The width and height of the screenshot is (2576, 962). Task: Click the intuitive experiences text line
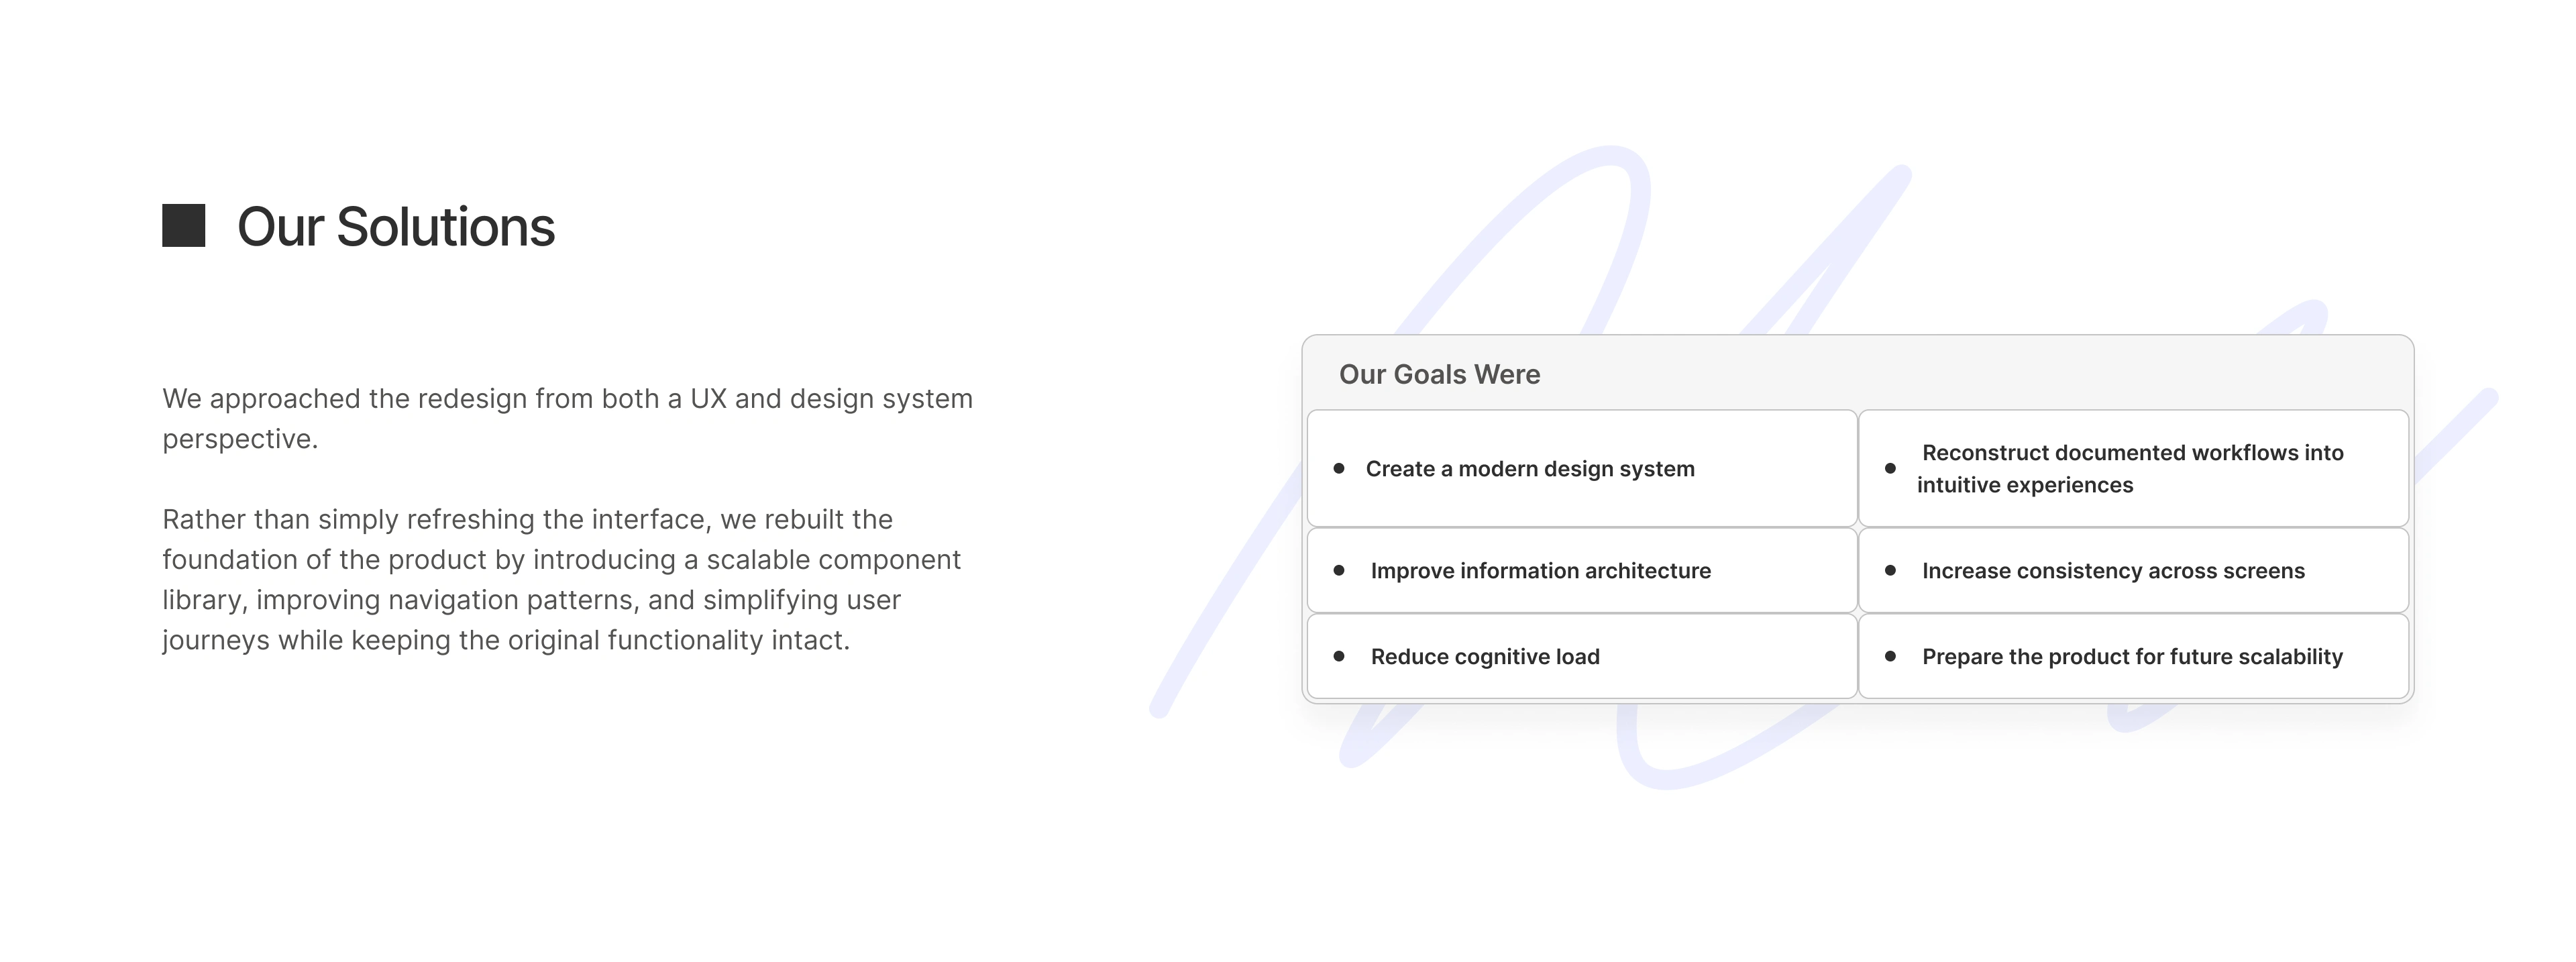click(x=2024, y=485)
